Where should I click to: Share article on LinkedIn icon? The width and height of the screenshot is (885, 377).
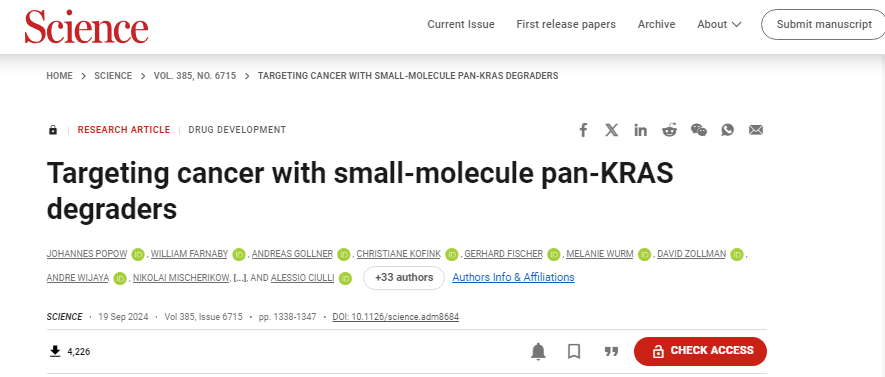pyautogui.click(x=641, y=130)
